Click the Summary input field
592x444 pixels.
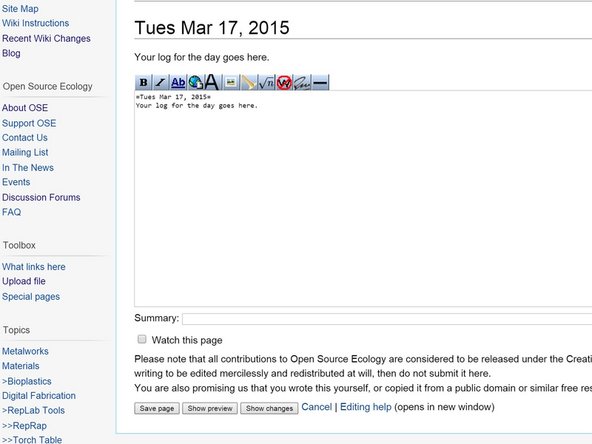point(387,319)
